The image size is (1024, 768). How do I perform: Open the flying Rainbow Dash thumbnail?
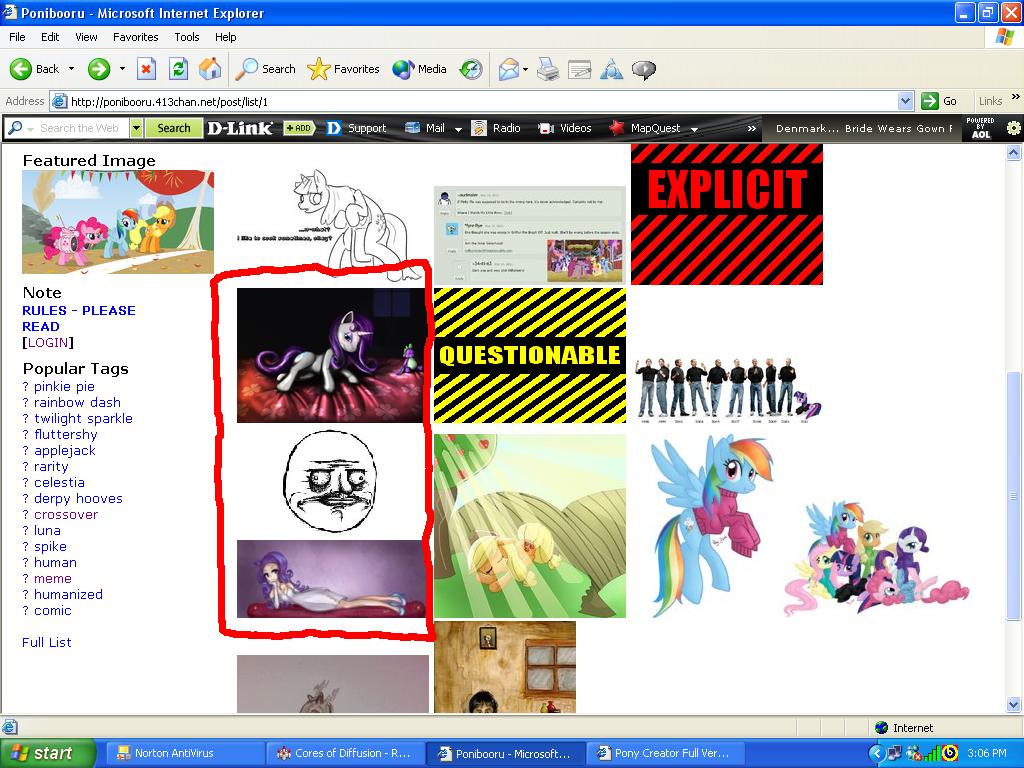pyautogui.click(x=711, y=524)
